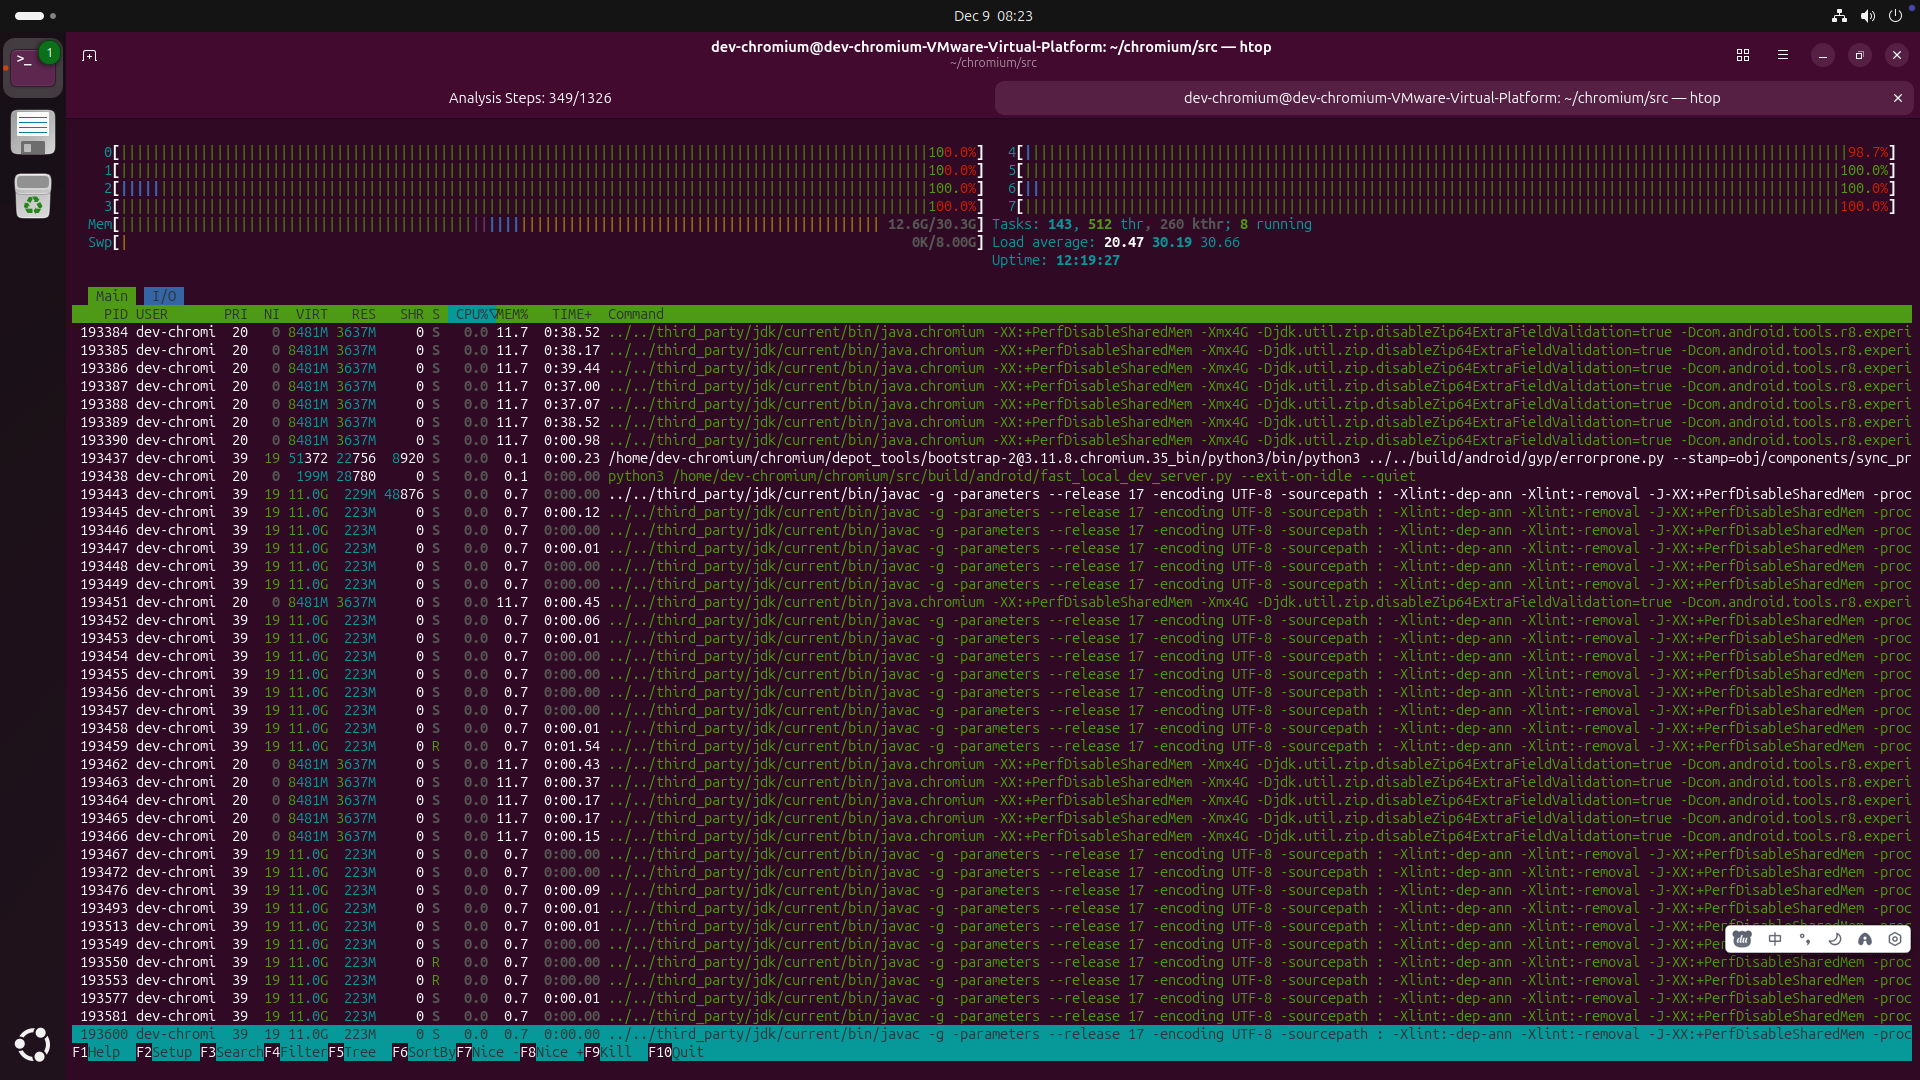Toggle Chinese/English input mode button
1920x1080 pixels.
pyautogui.click(x=1775, y=939)
